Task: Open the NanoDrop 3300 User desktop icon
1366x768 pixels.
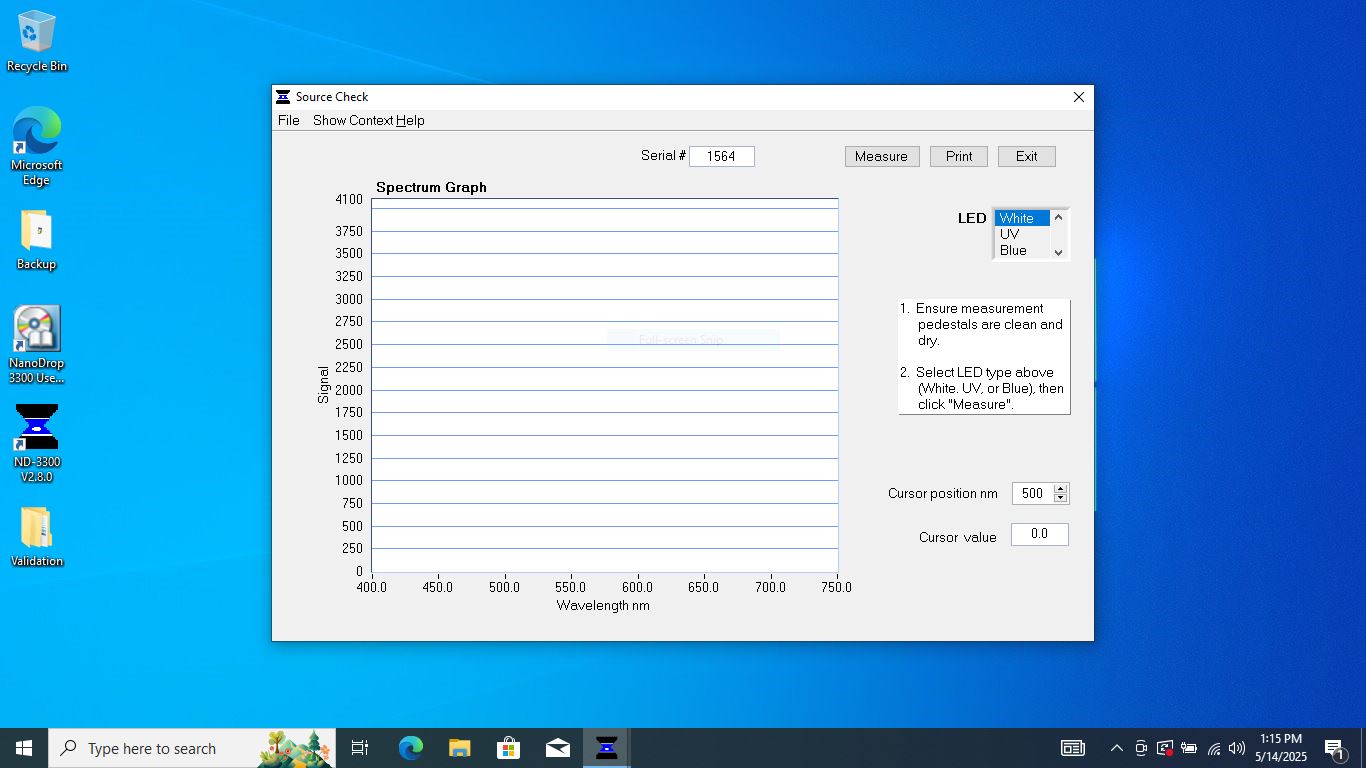Action: 37,331
